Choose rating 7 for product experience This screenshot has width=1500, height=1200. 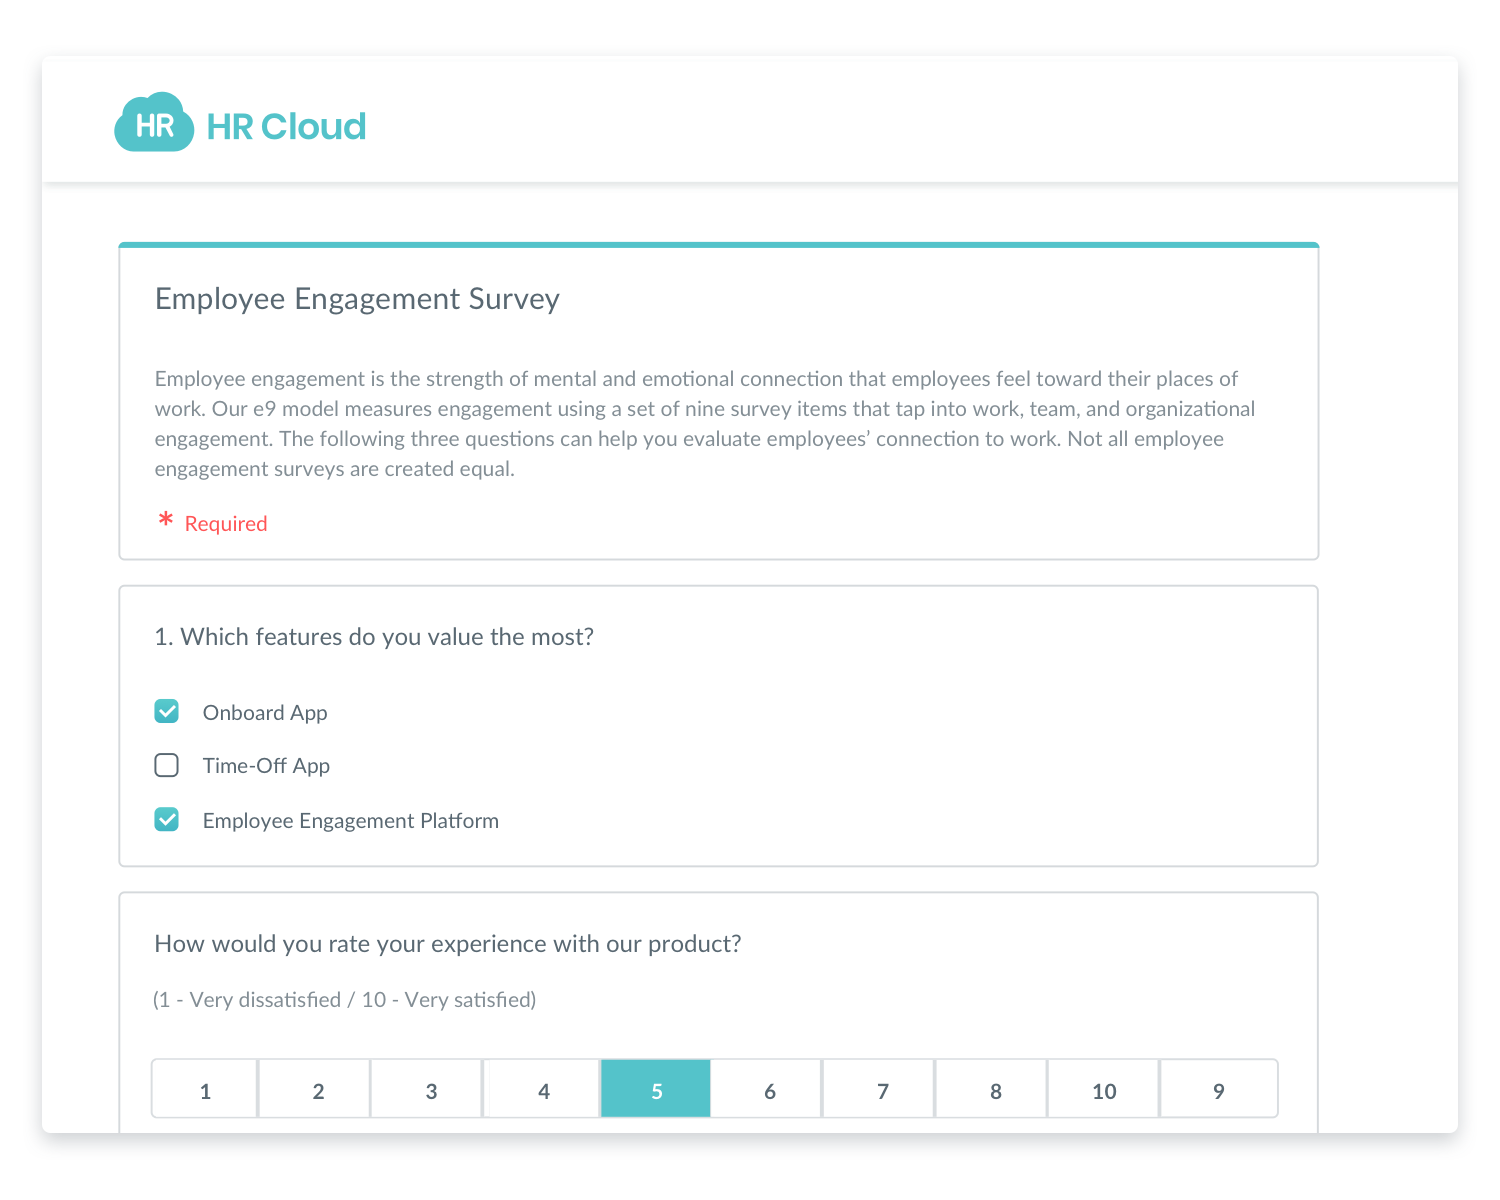[880, 1089]
